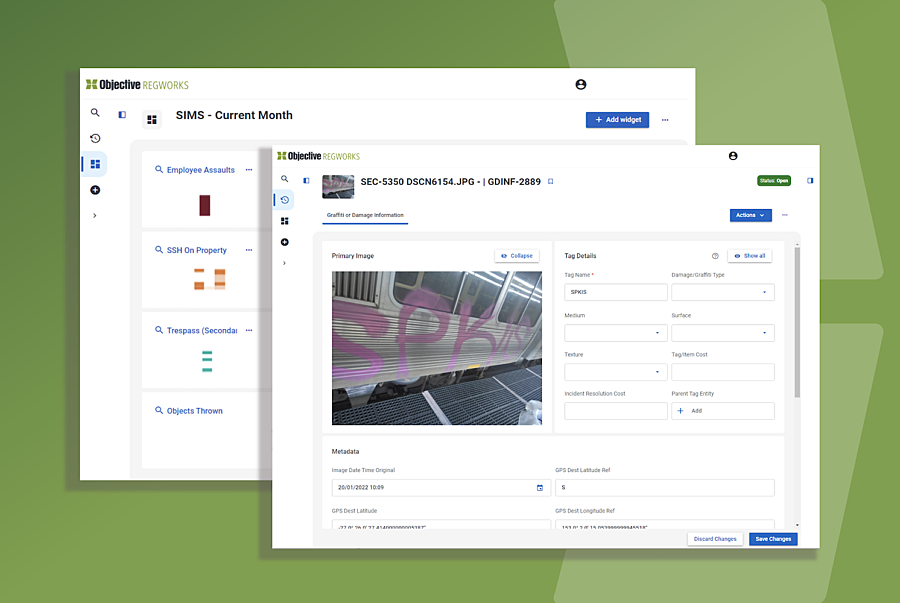Show all Tag Details fields

[750, 256]
